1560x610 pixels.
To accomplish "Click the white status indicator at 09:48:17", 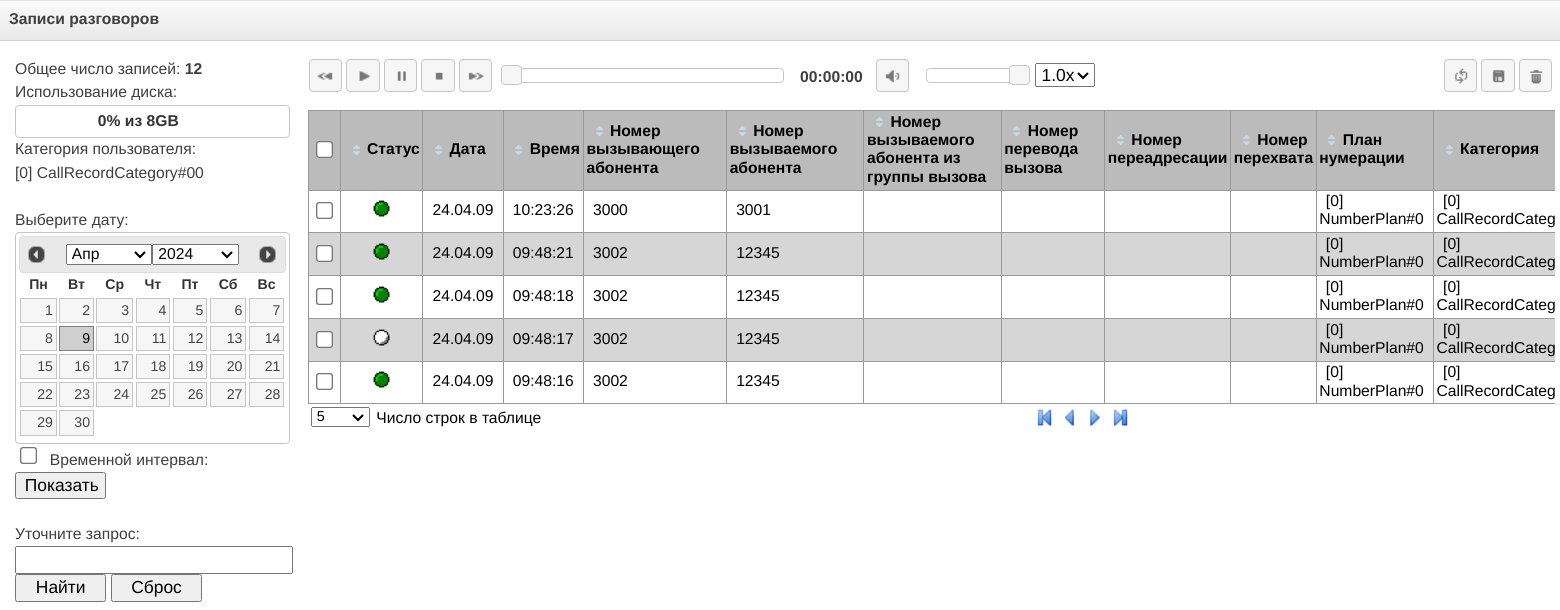I will pyautogui.click(x=381, y=338).
